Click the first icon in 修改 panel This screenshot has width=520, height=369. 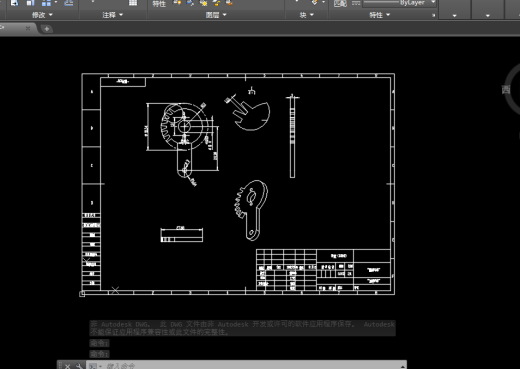14,3
